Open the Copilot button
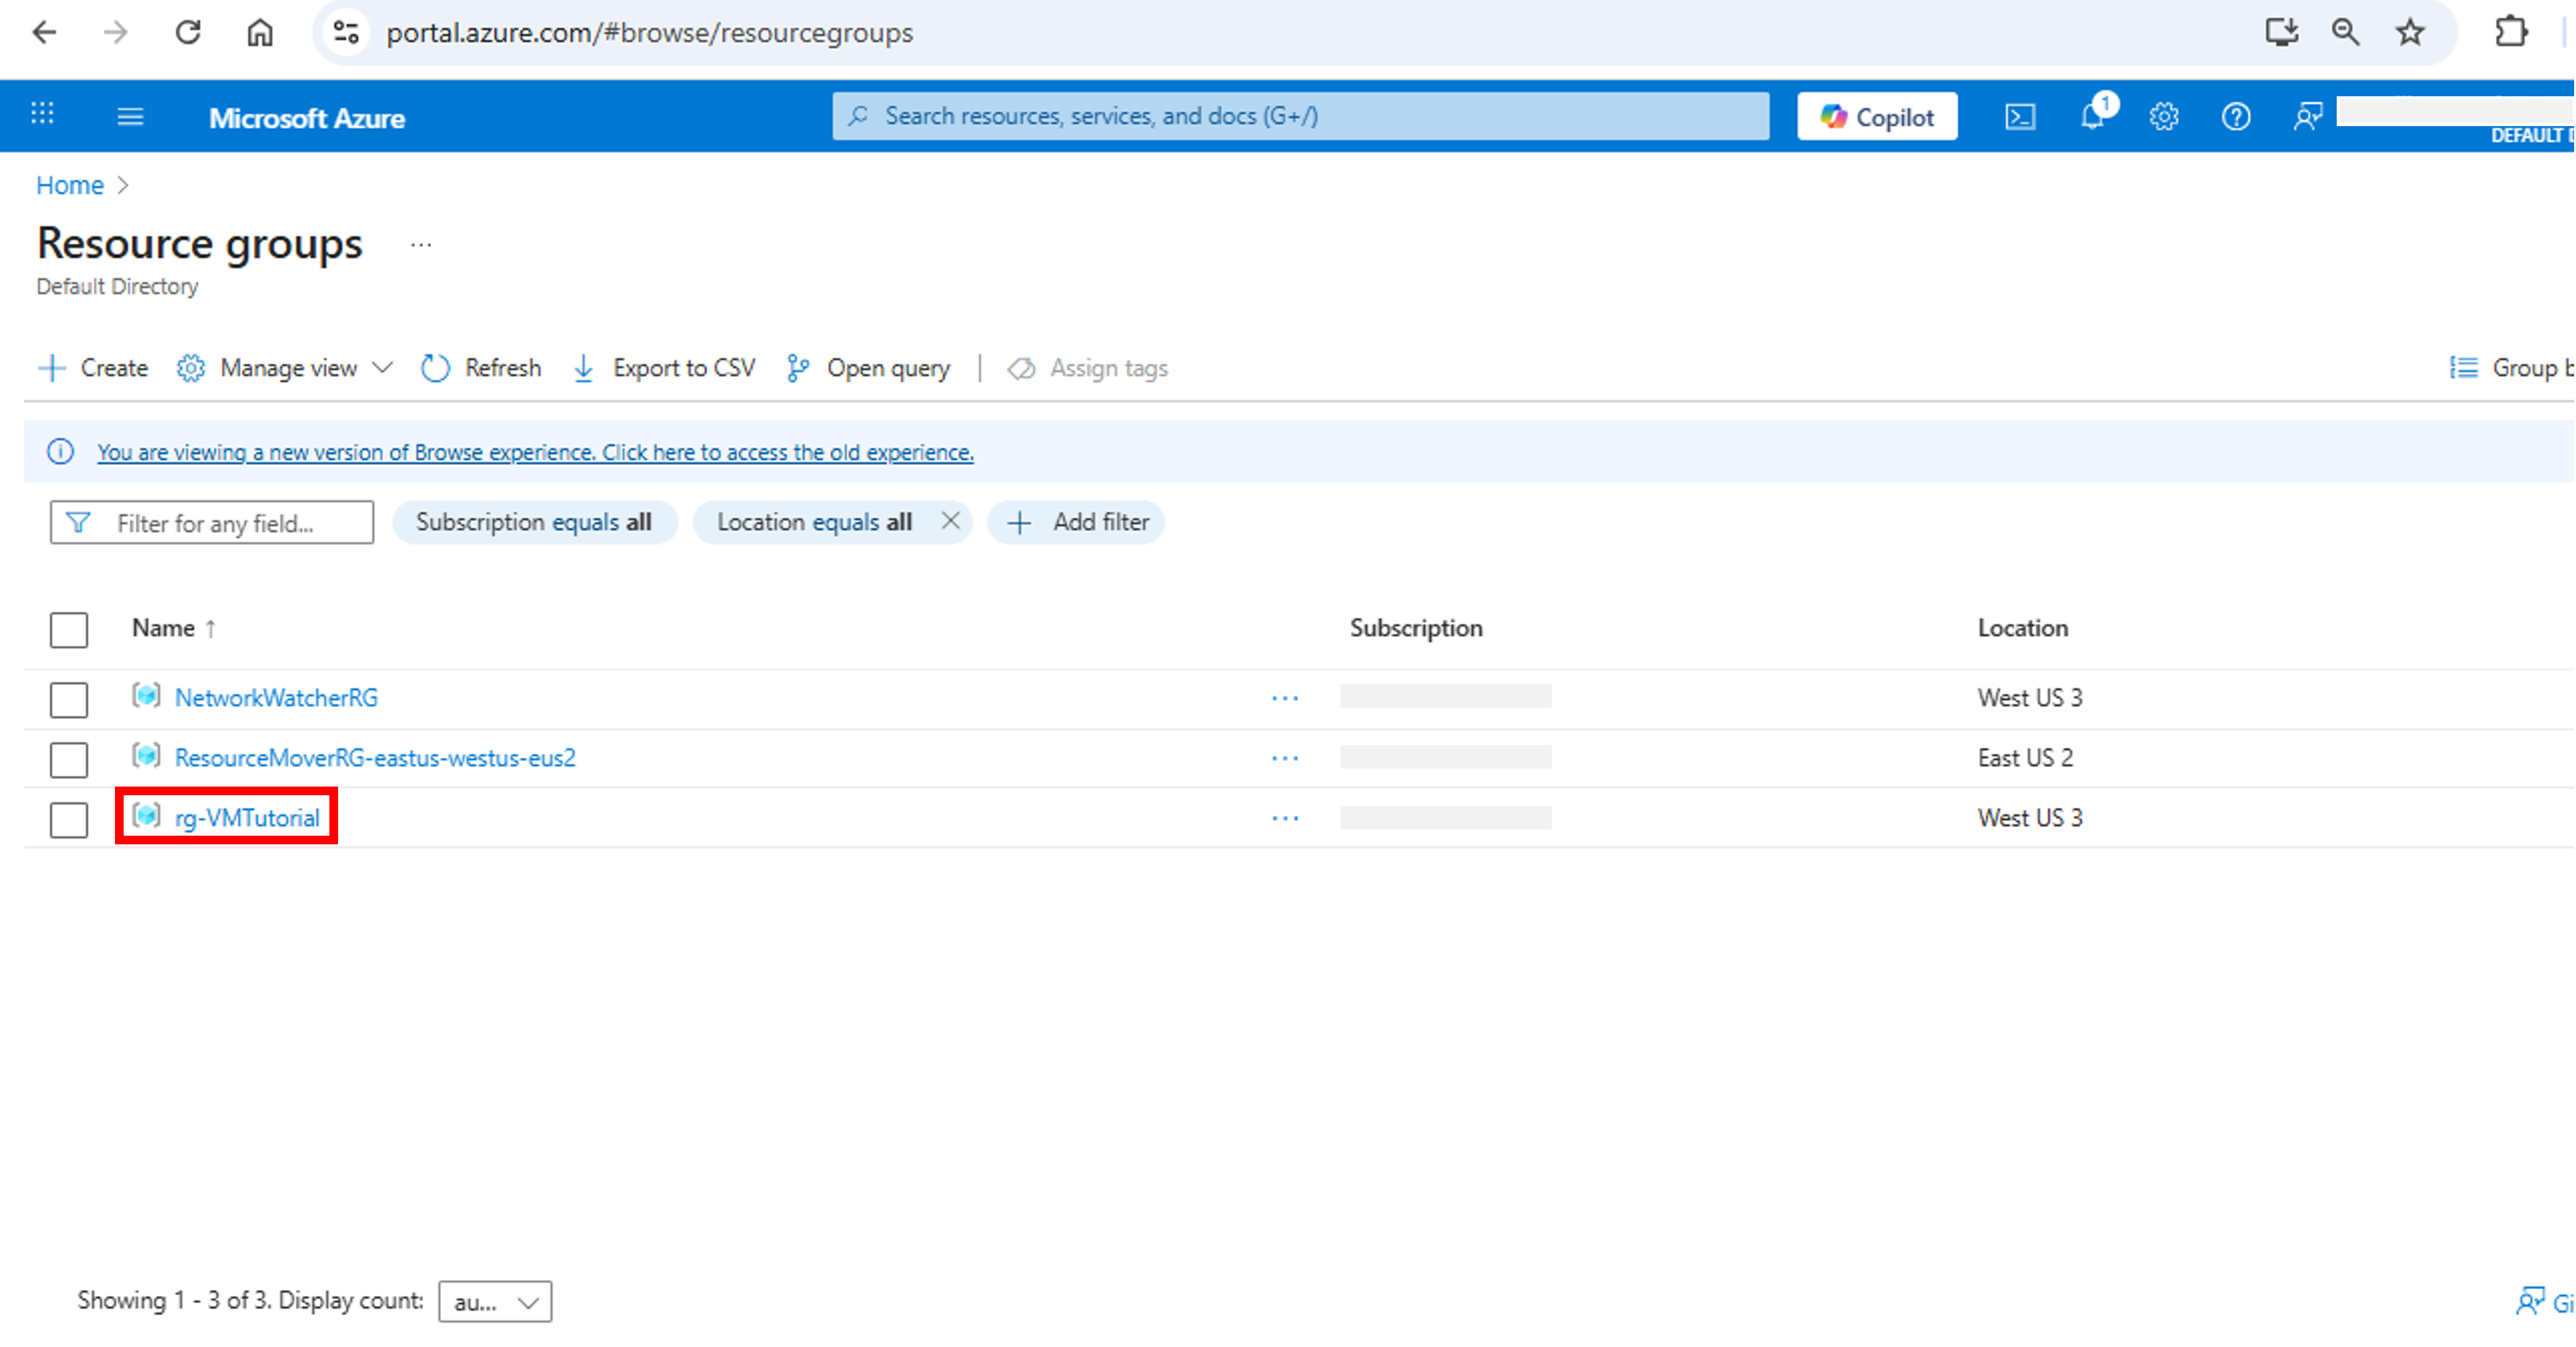2576x1347 pixels. coord(1876,117)
